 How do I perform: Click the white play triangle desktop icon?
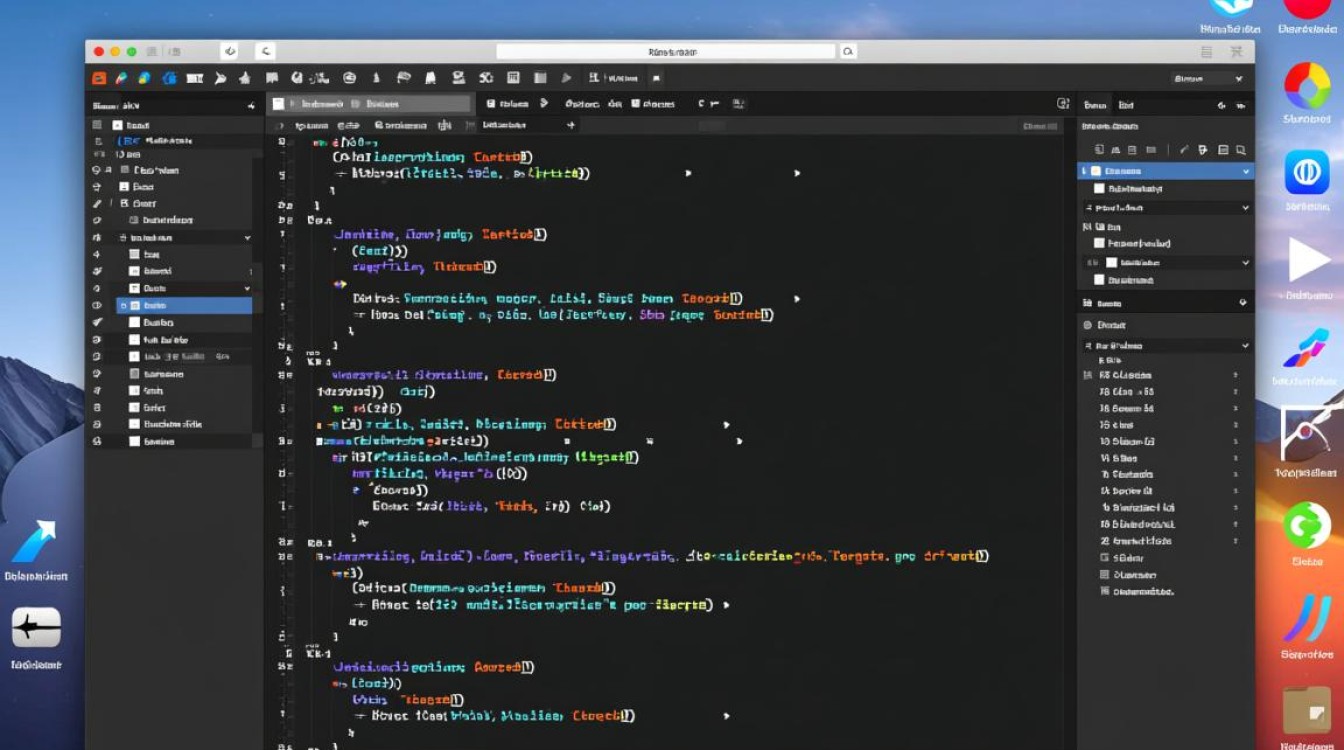point(1307,260)
